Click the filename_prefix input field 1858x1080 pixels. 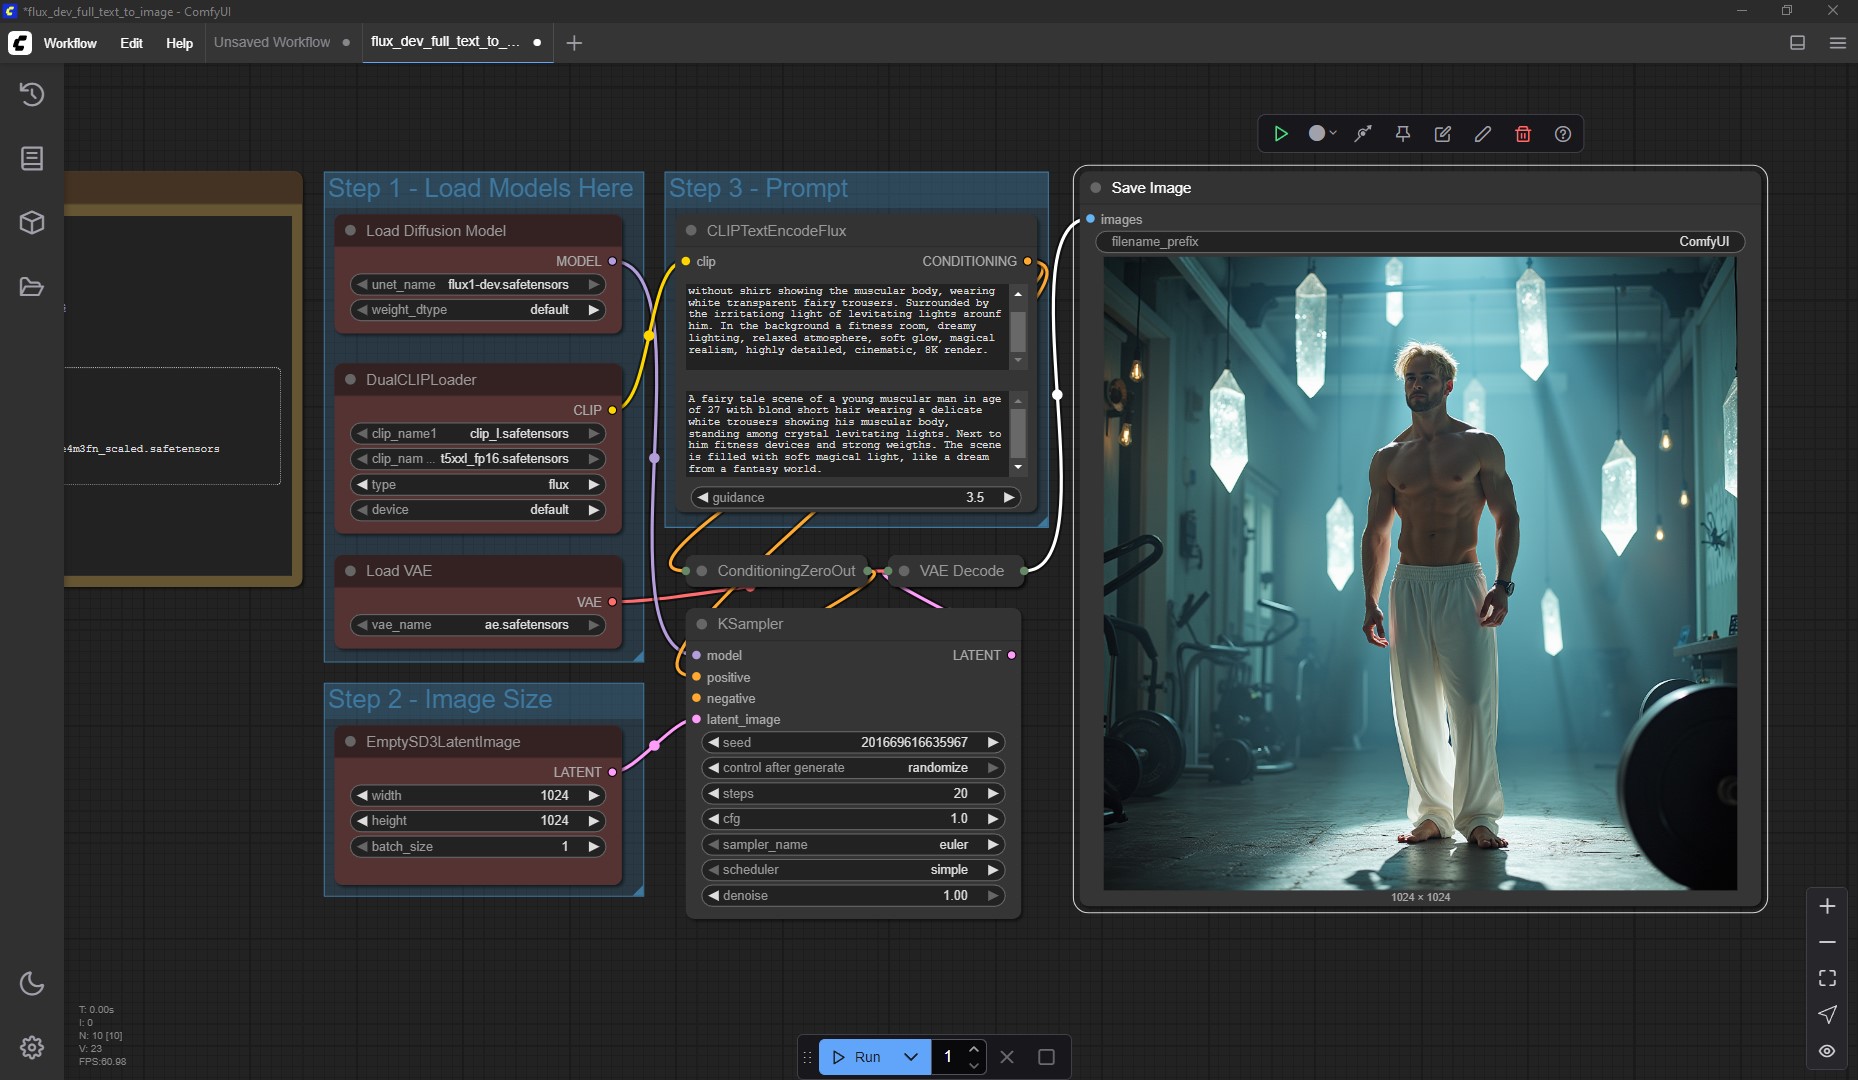coord(1420,242)
